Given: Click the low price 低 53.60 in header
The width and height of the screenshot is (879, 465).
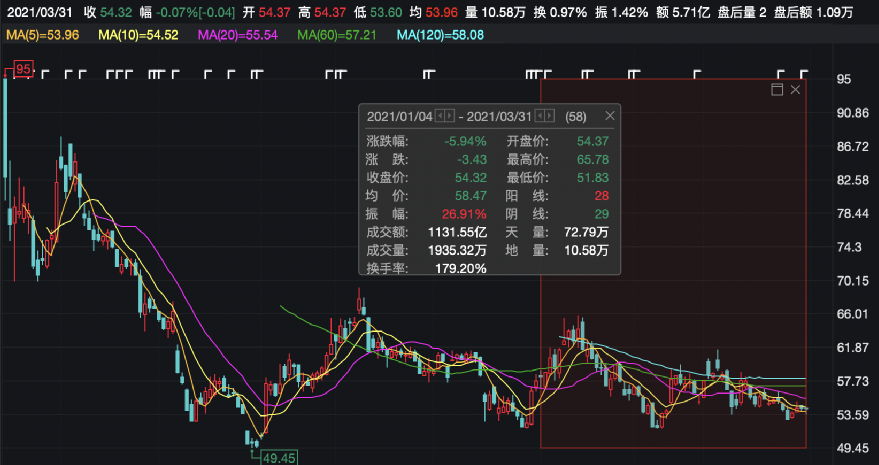Looking at the screenshot, I should 378,12.
